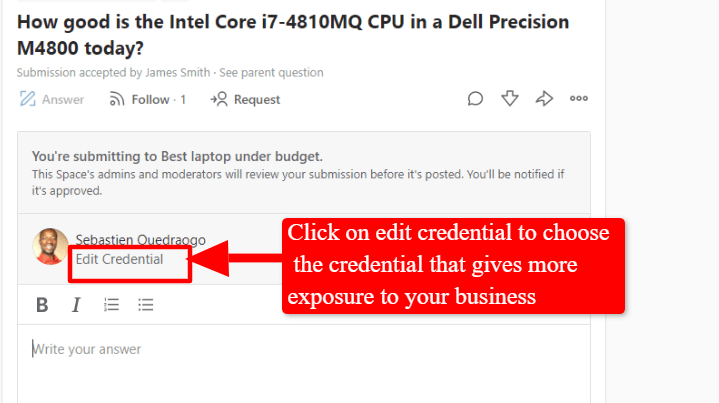Open the comment bubble icon
This screenshot has height=403, width=719.
point(475,99)
